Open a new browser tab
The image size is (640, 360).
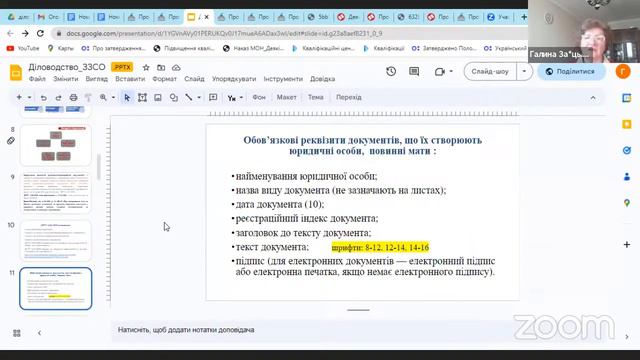tap(523, 17)
